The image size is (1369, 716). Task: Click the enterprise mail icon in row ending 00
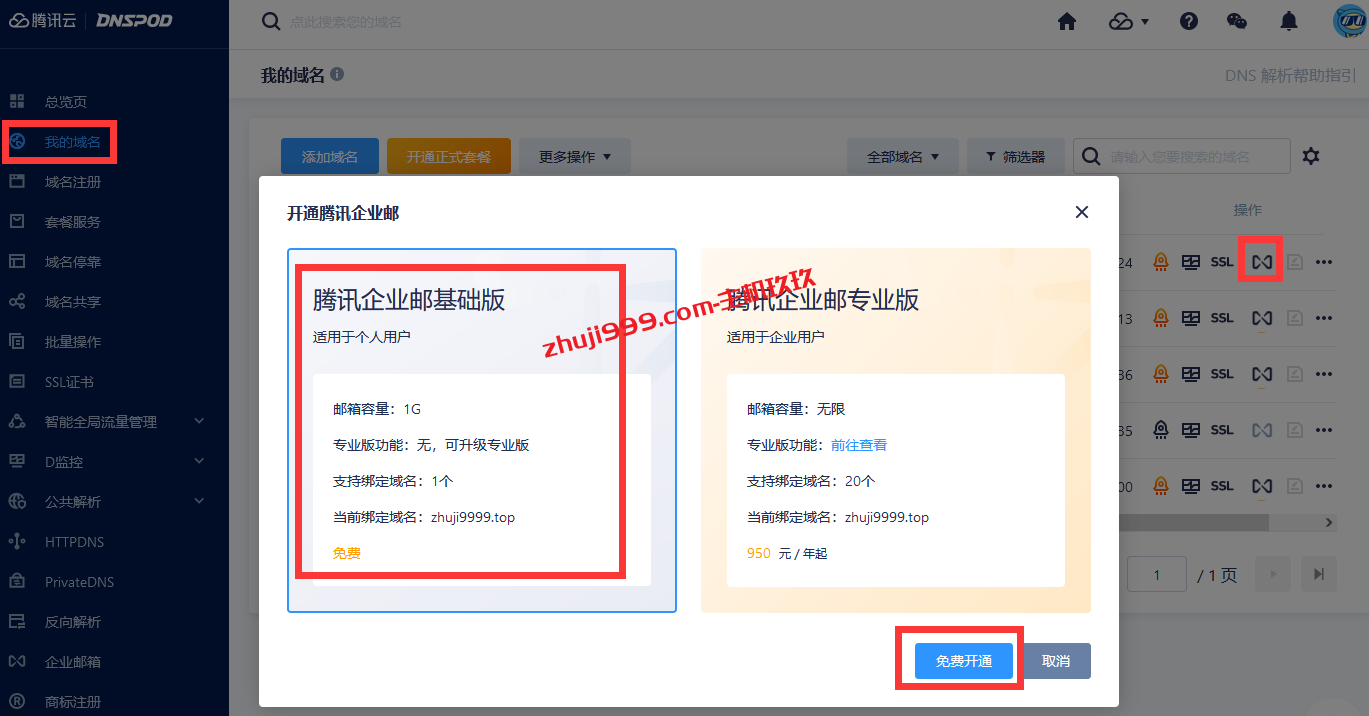click(1262, 486)
